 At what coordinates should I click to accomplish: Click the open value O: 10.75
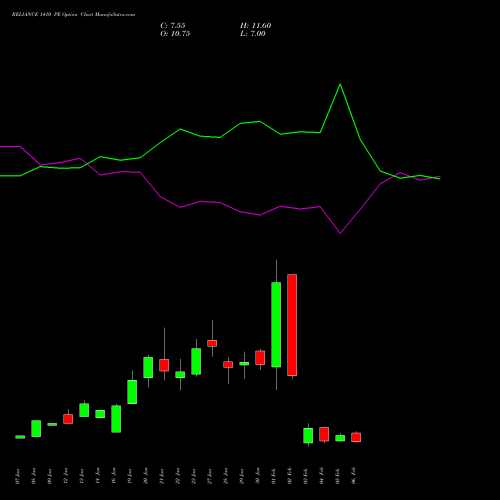175,34
